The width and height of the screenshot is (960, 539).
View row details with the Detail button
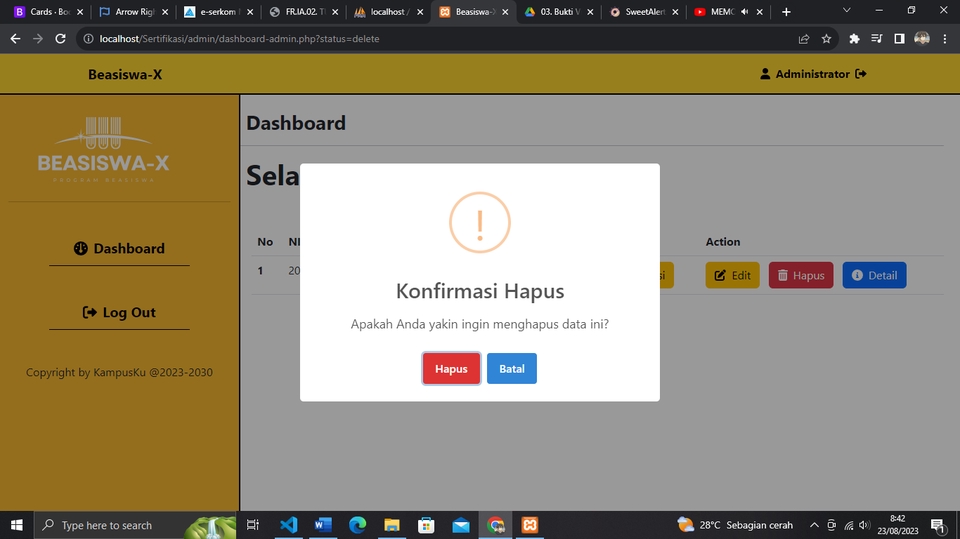874,275
